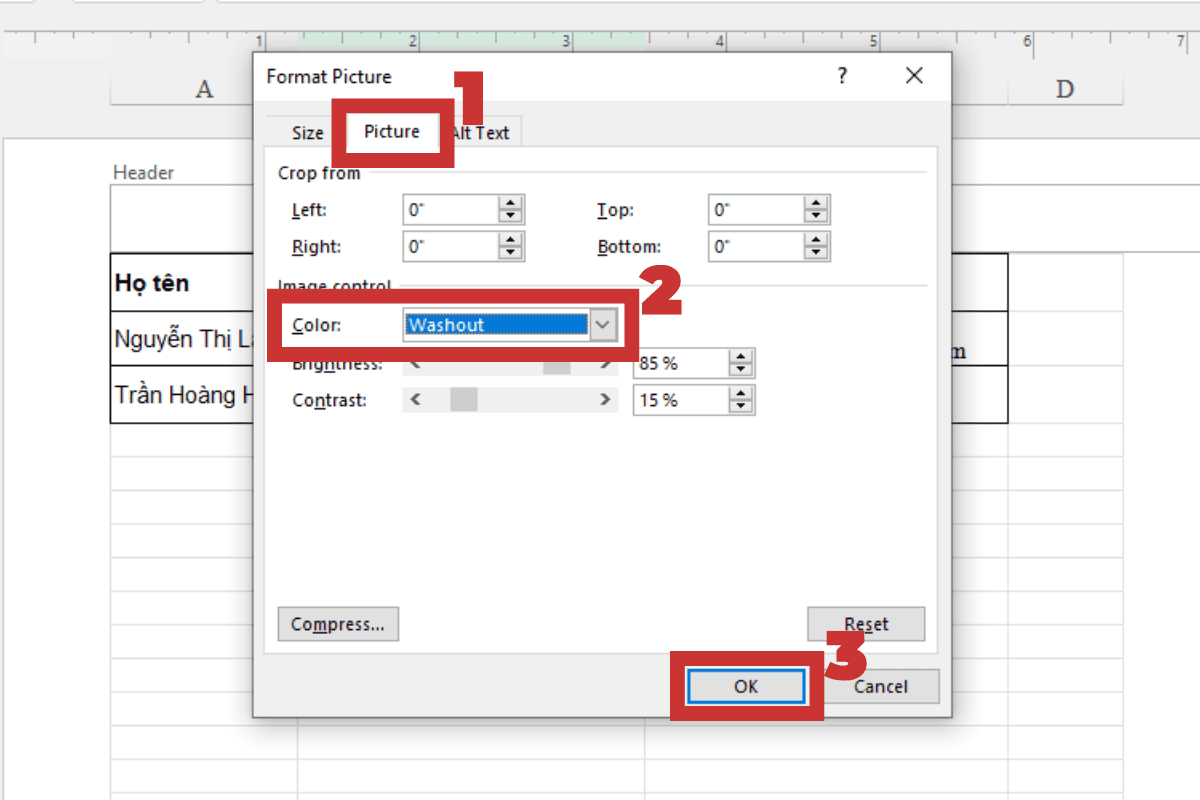Select the Picture tab

click(391, 131)
